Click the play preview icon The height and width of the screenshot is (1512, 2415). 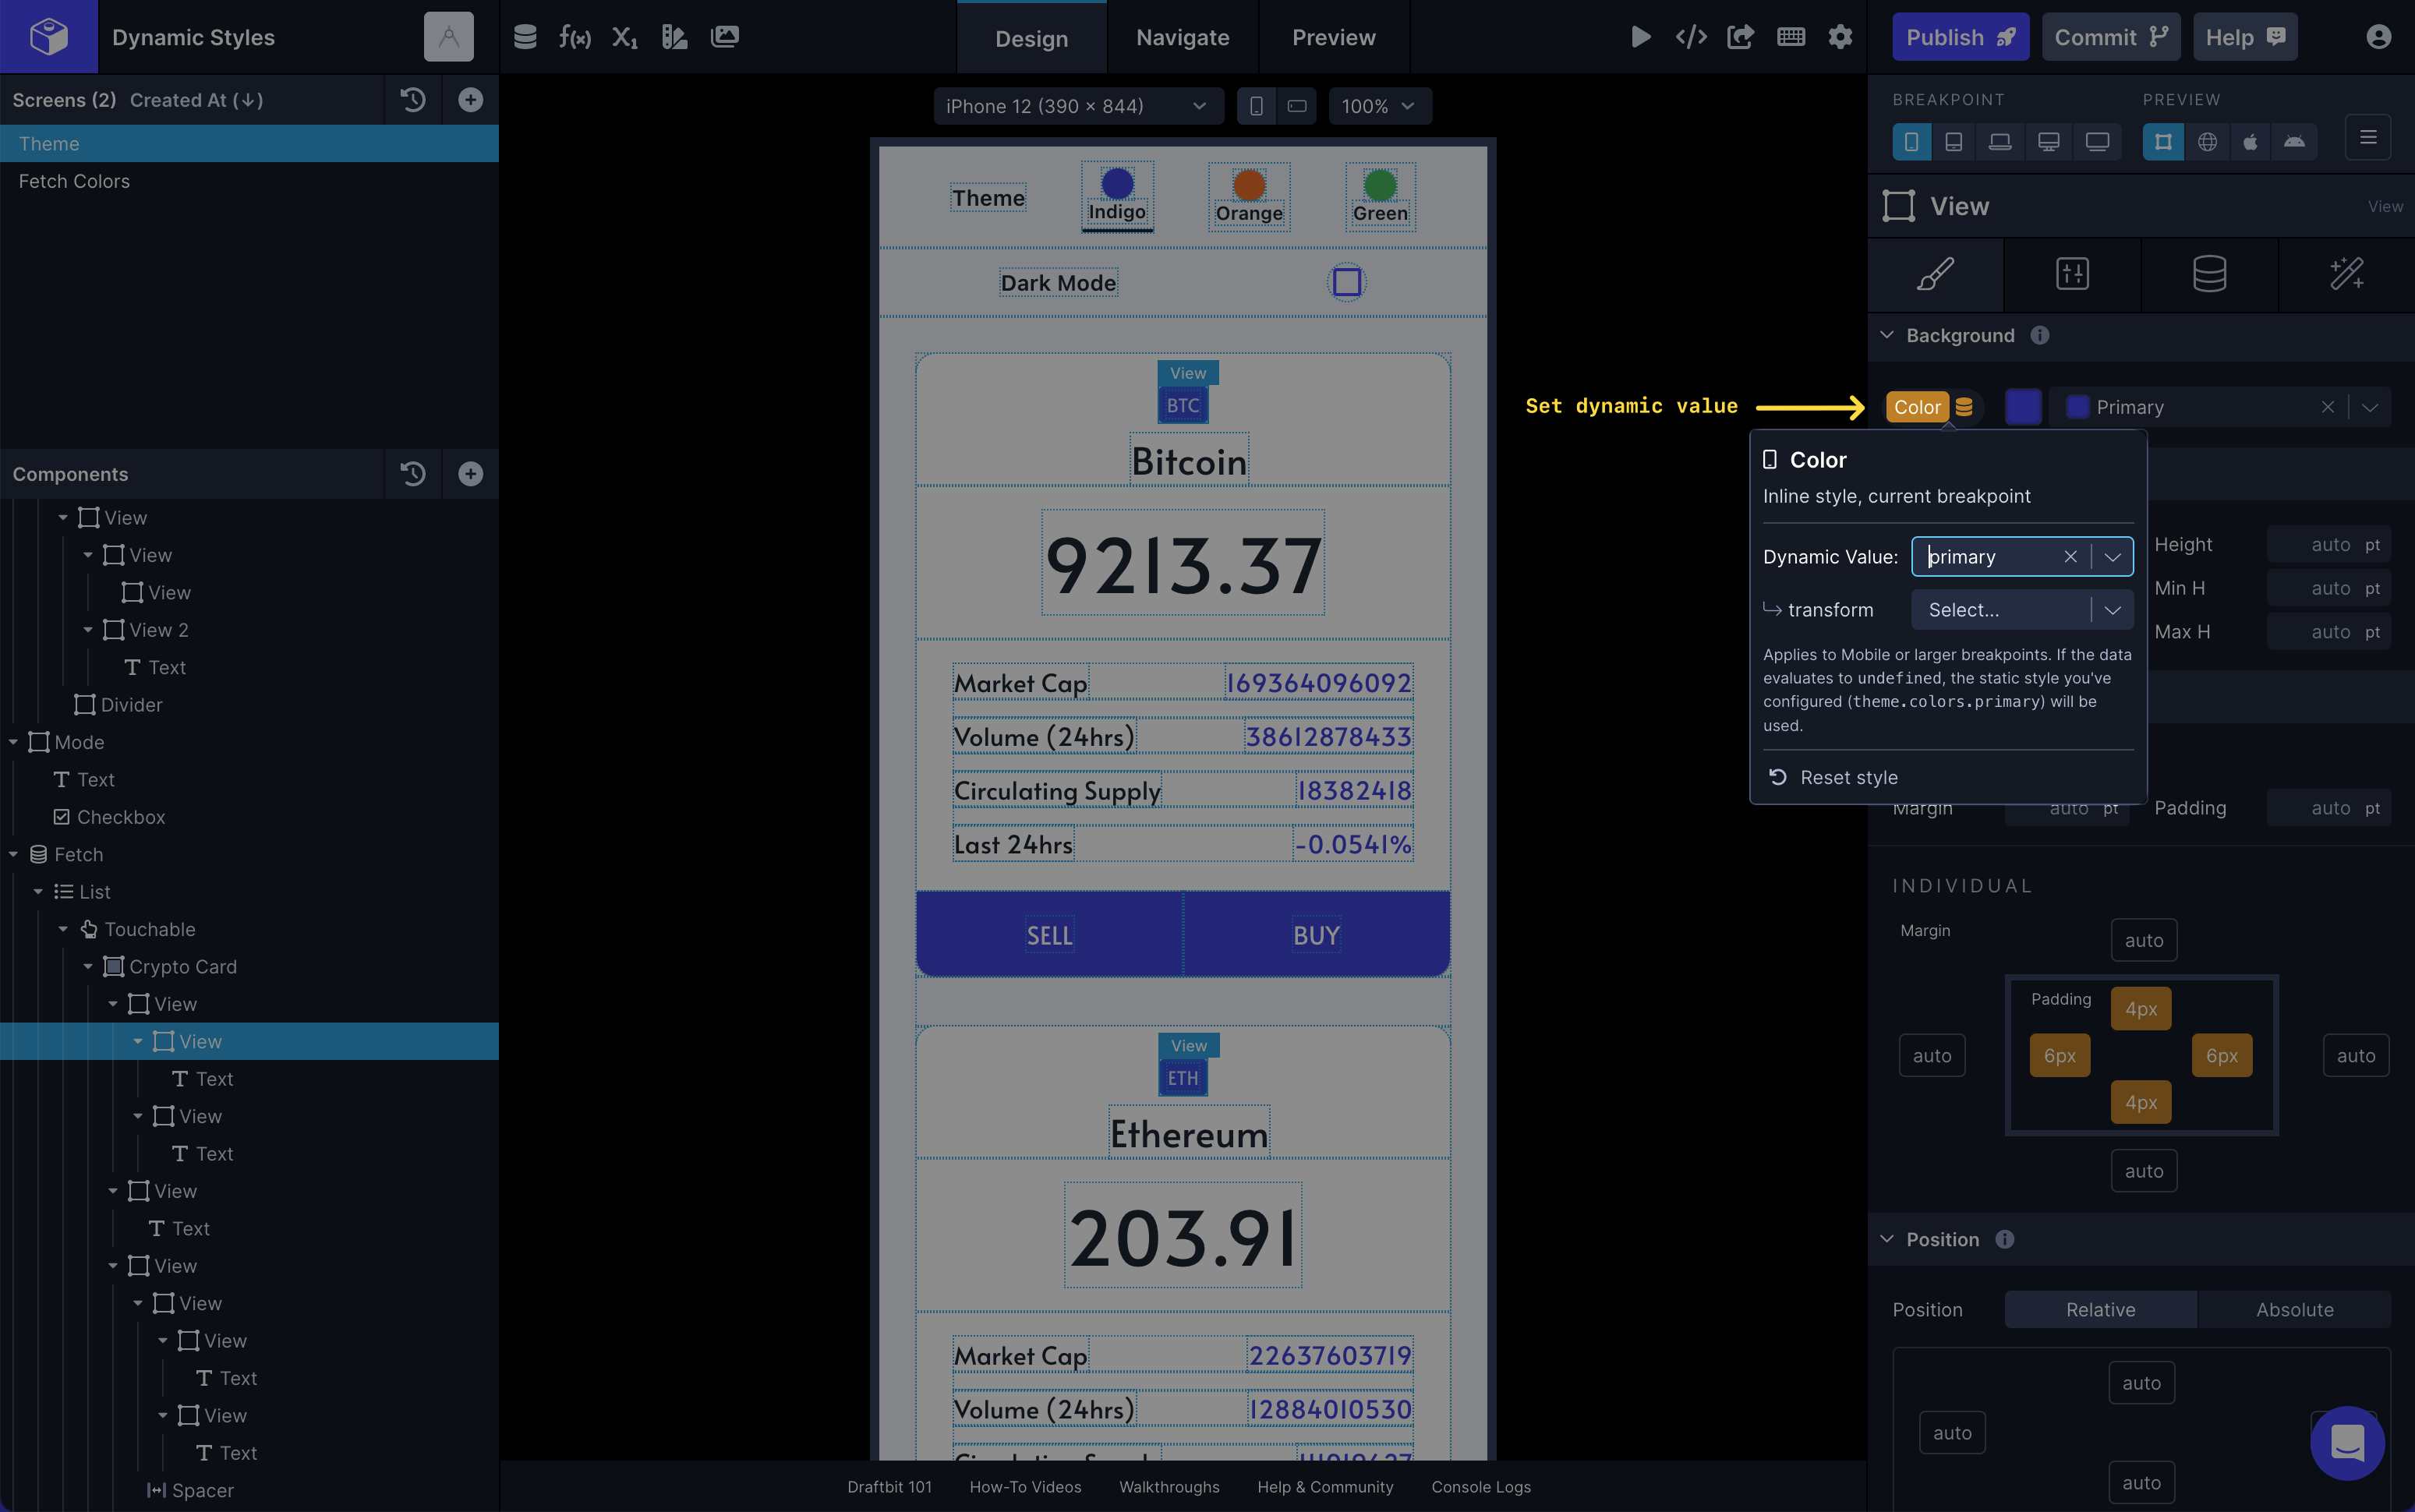click(x=1640, y=37)
